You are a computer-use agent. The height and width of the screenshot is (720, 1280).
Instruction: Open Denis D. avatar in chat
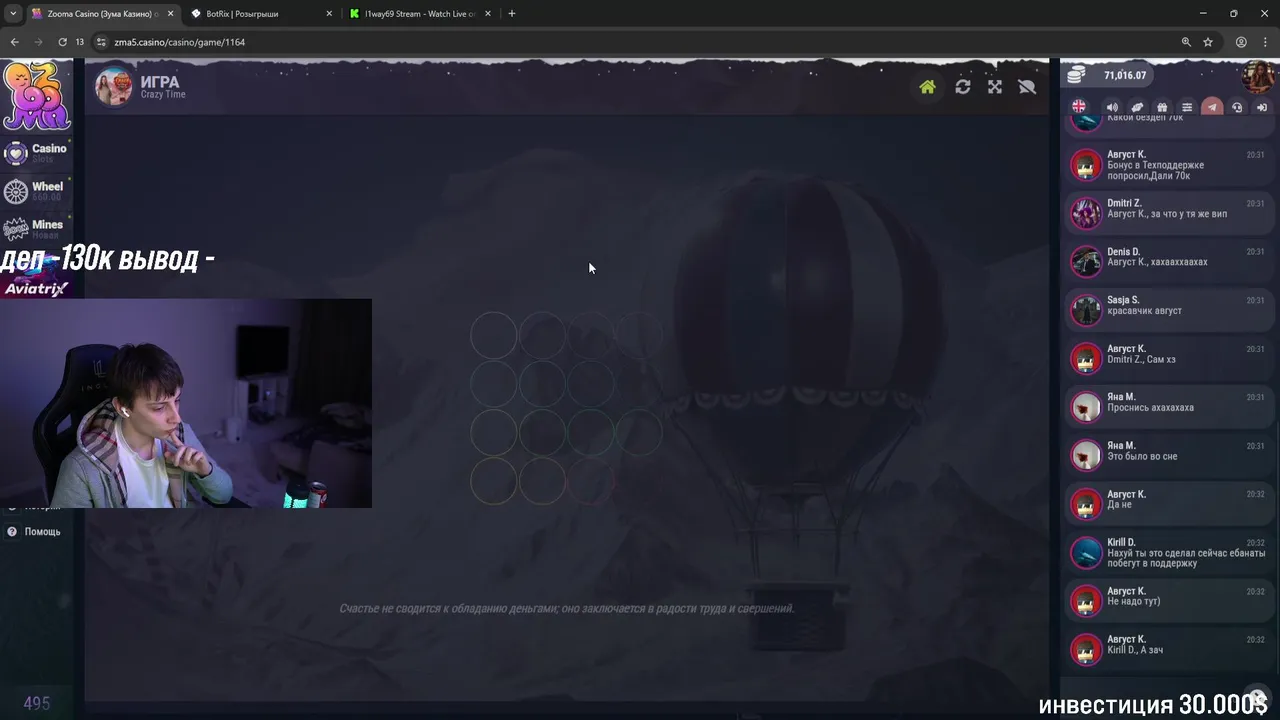1086,261
